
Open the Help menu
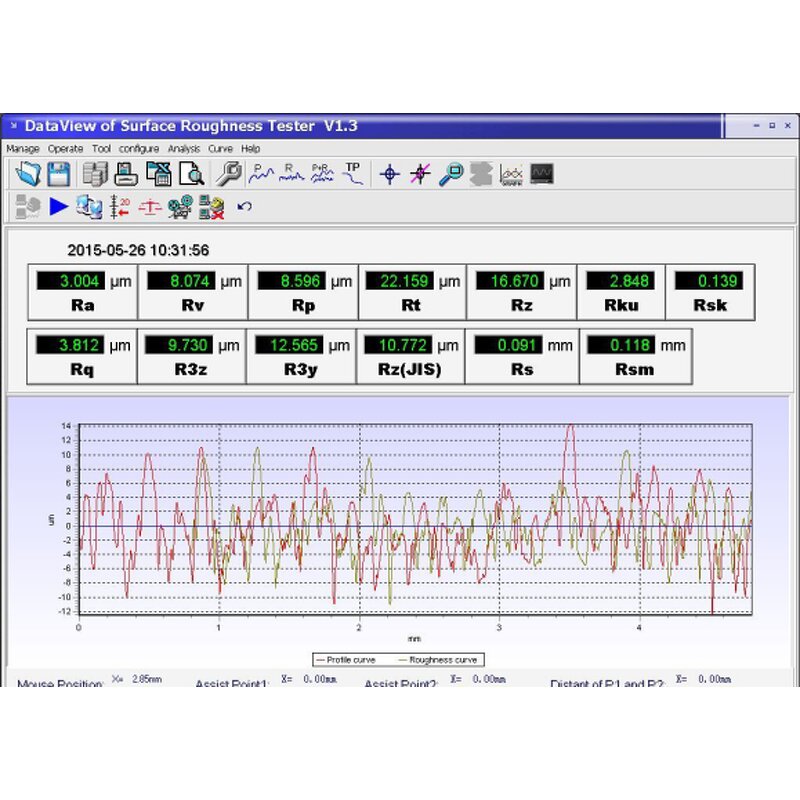click(250, 148)
